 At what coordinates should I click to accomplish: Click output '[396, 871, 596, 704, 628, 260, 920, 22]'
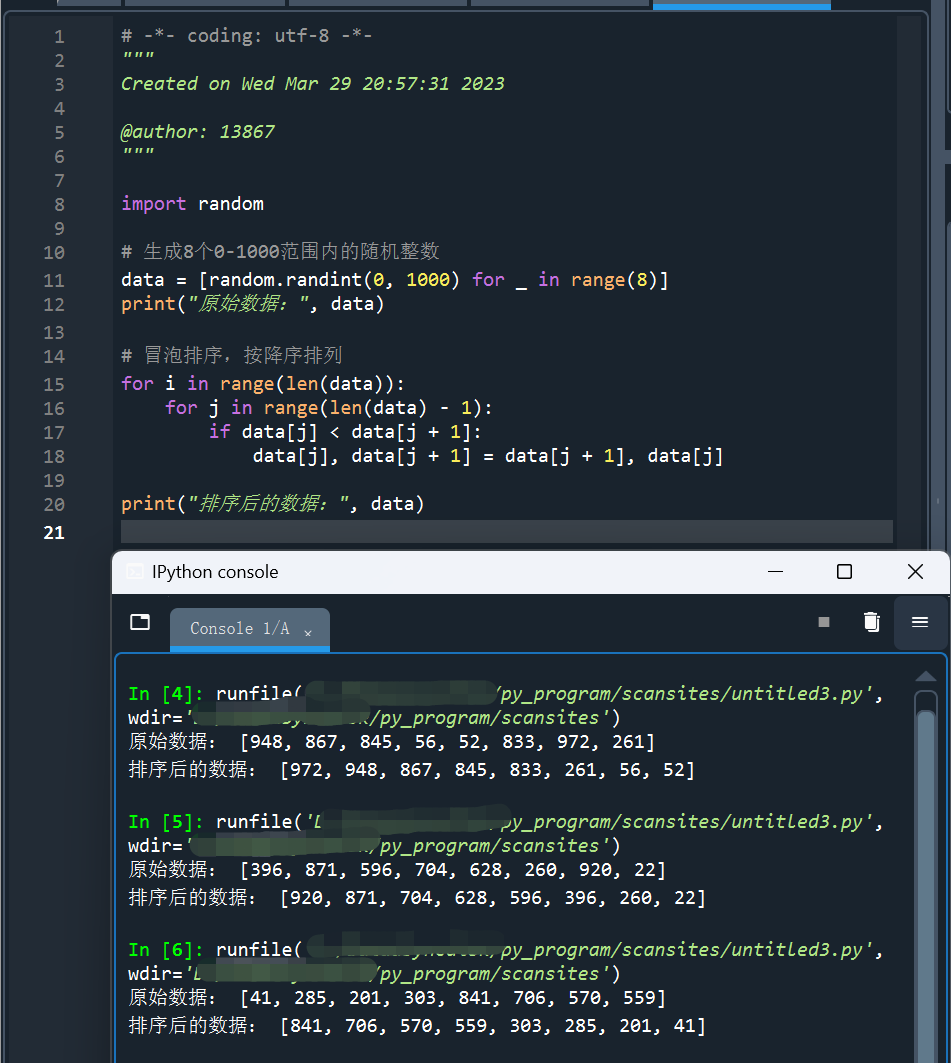453,870
